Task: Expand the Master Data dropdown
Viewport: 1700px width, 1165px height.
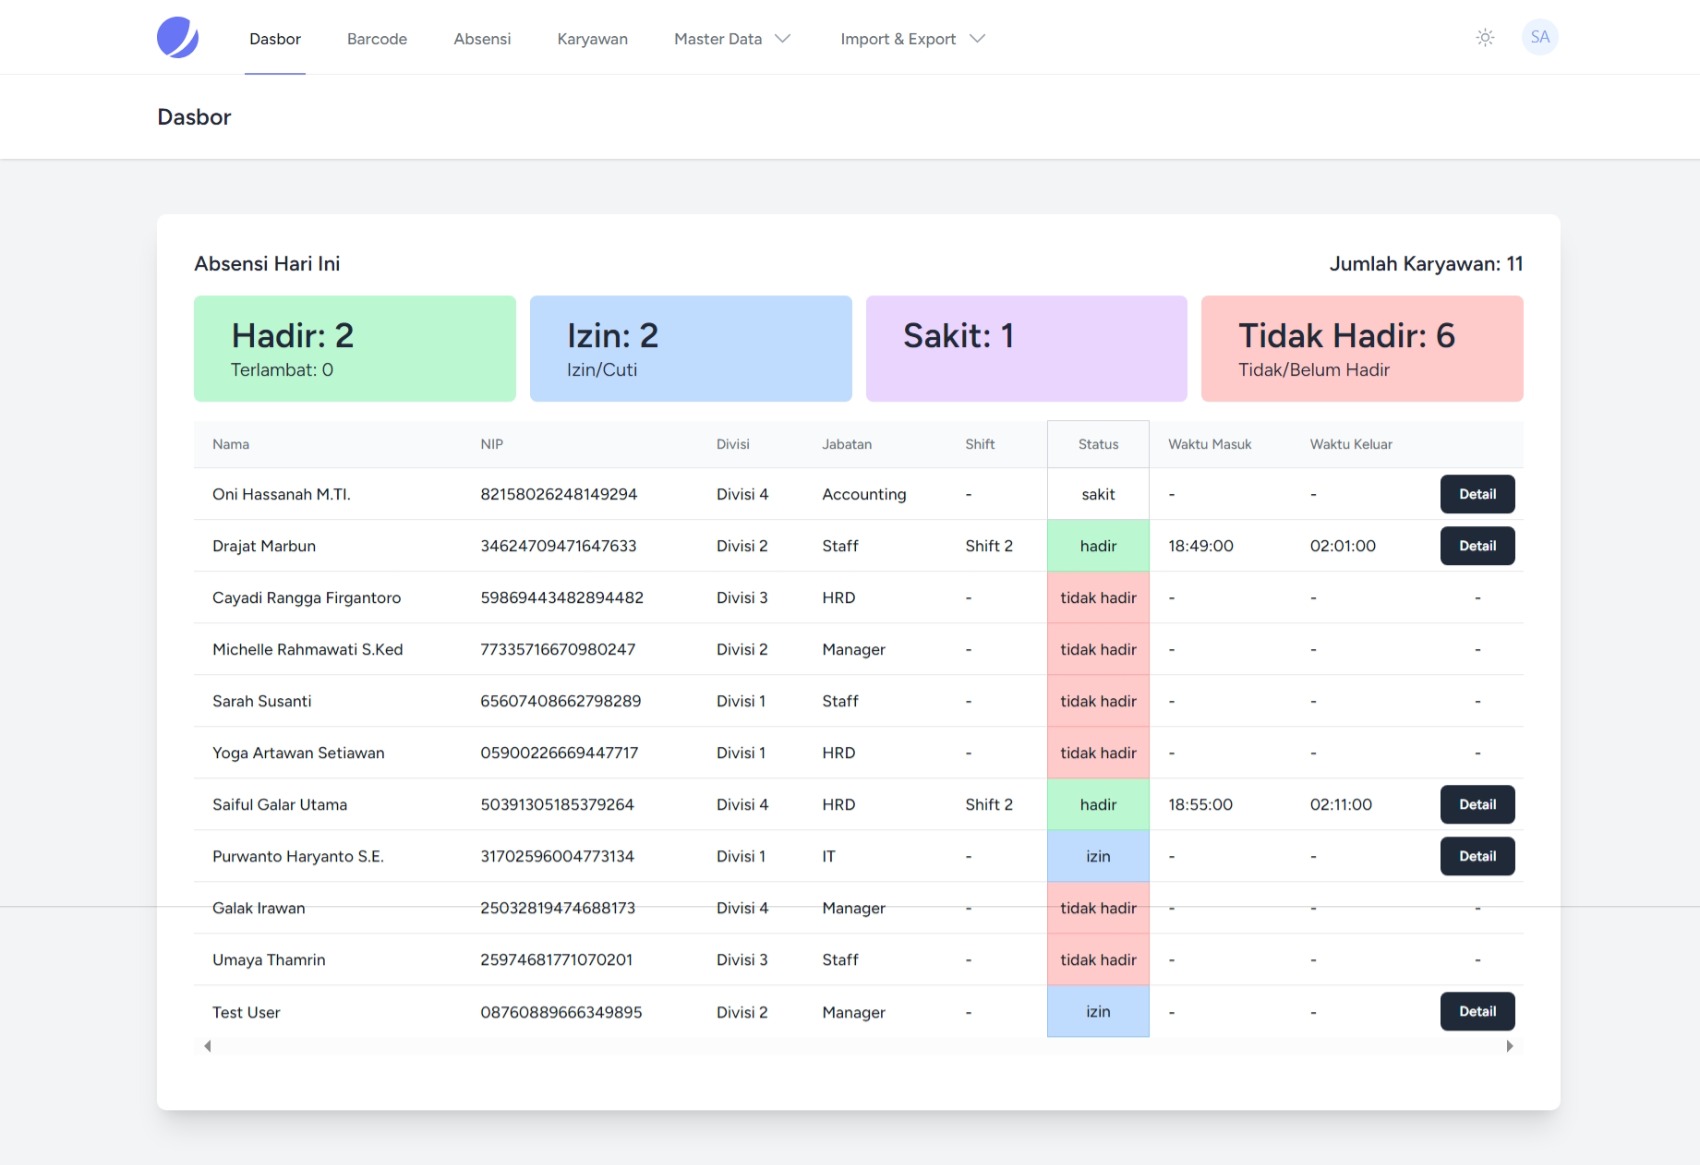Action: 732,39
